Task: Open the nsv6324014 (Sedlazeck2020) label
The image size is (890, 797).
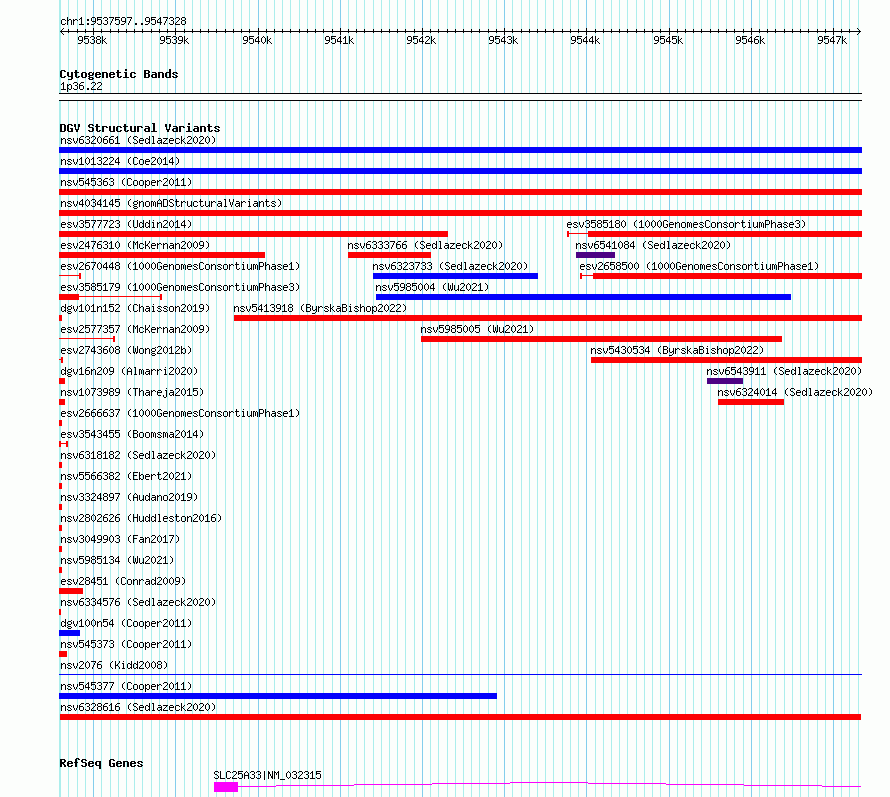Action: tap(795, 392)
